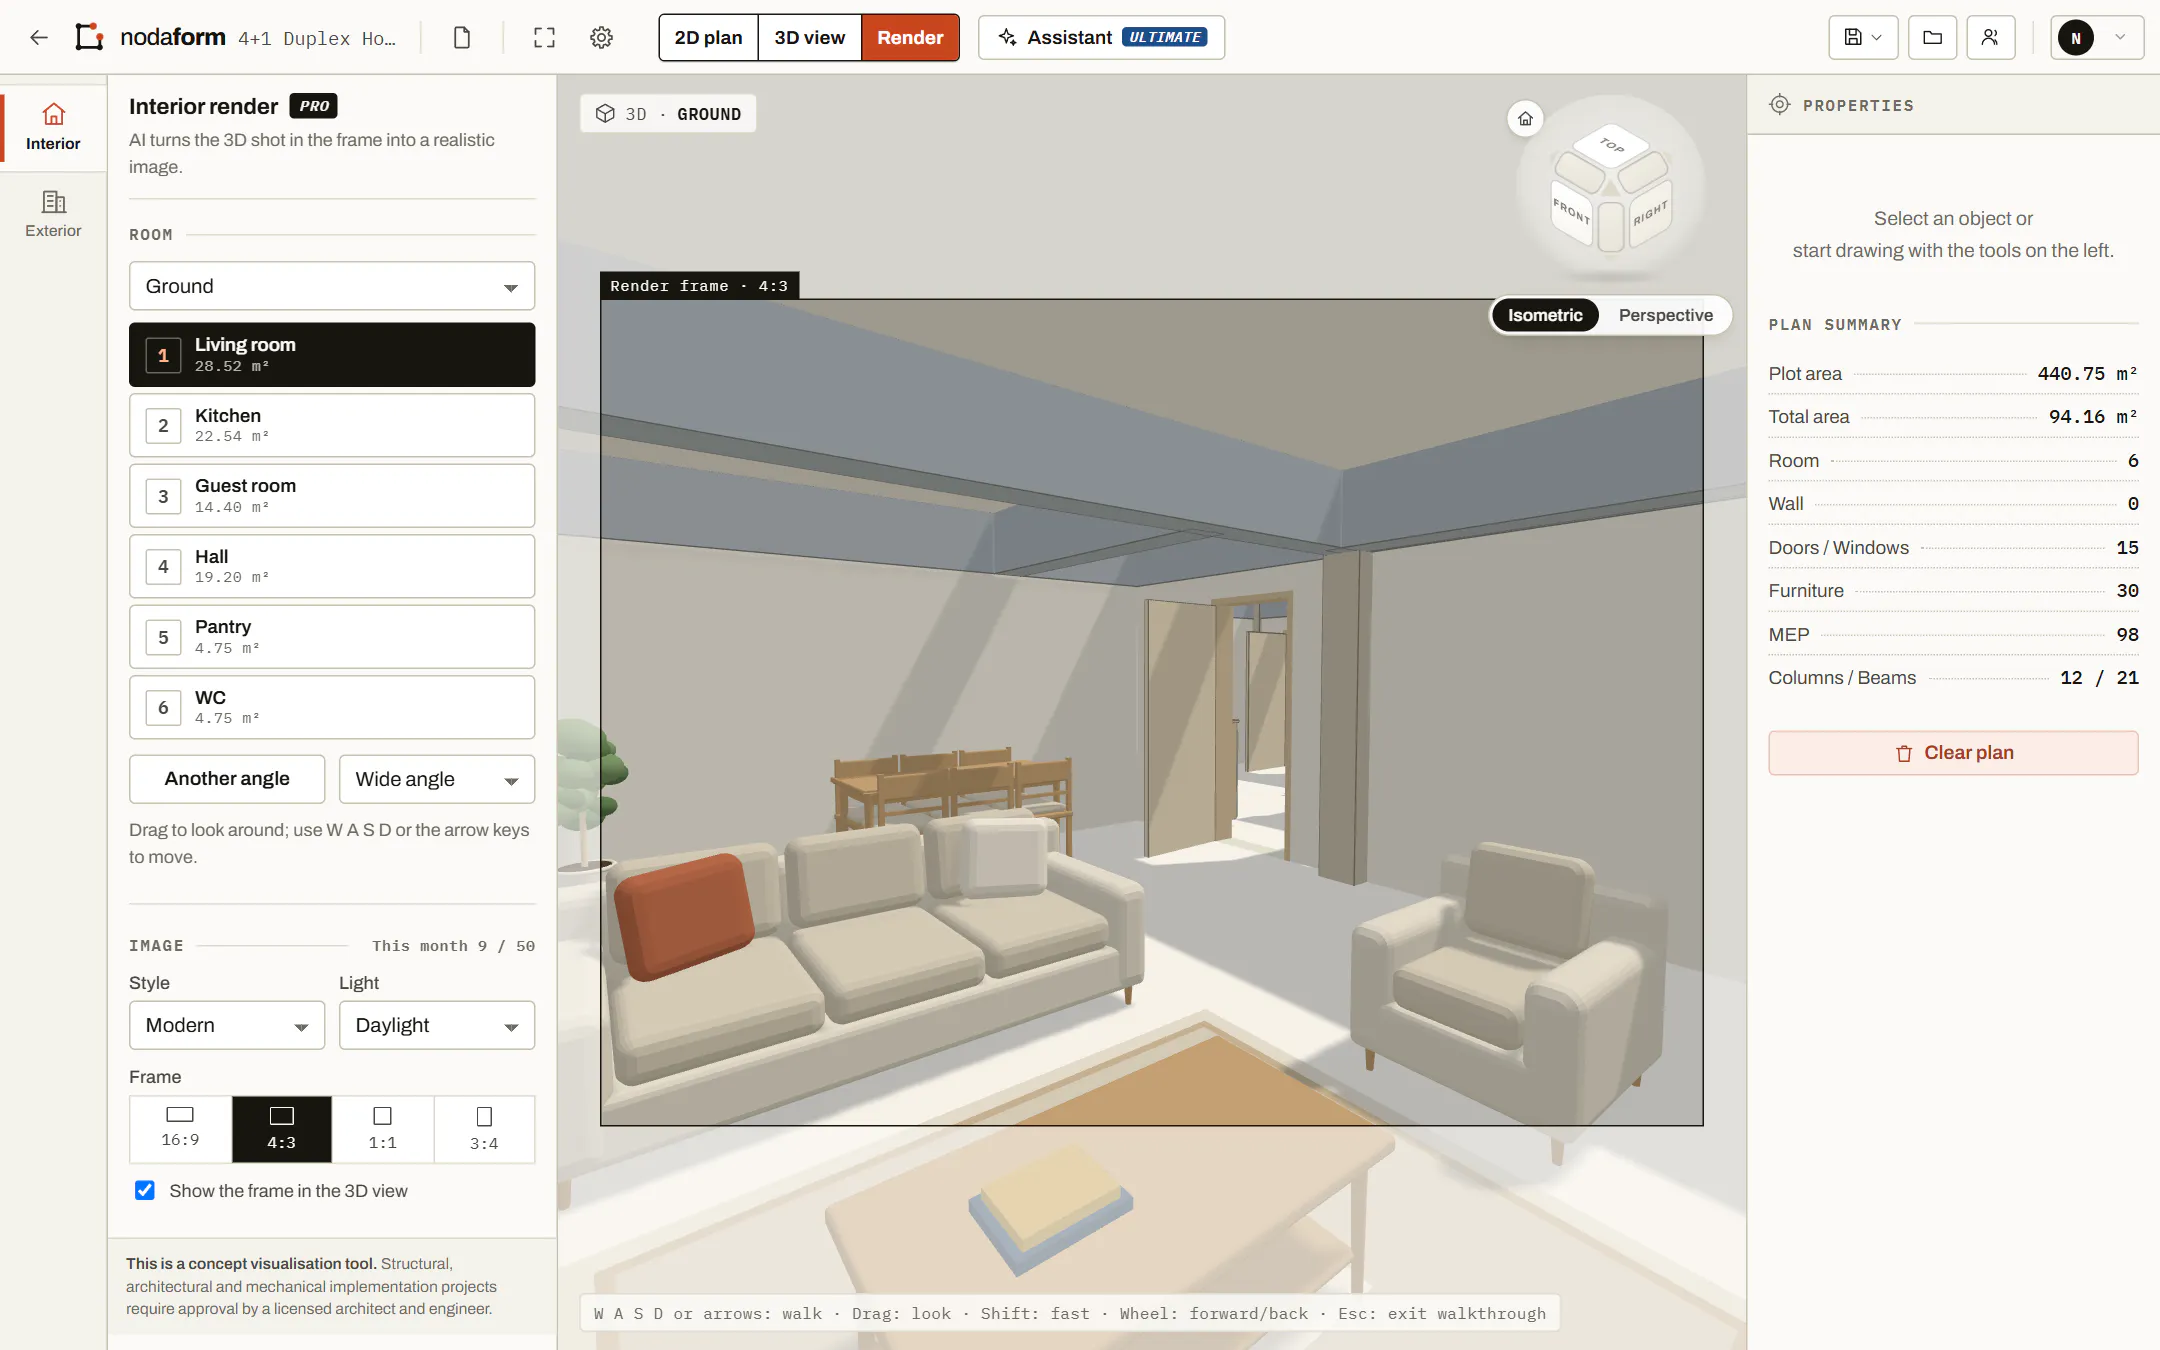Switch camera to Perspective mode
This screenshot has height=1350, width=2160.
pyautogui.click(x=1665, y=315)
